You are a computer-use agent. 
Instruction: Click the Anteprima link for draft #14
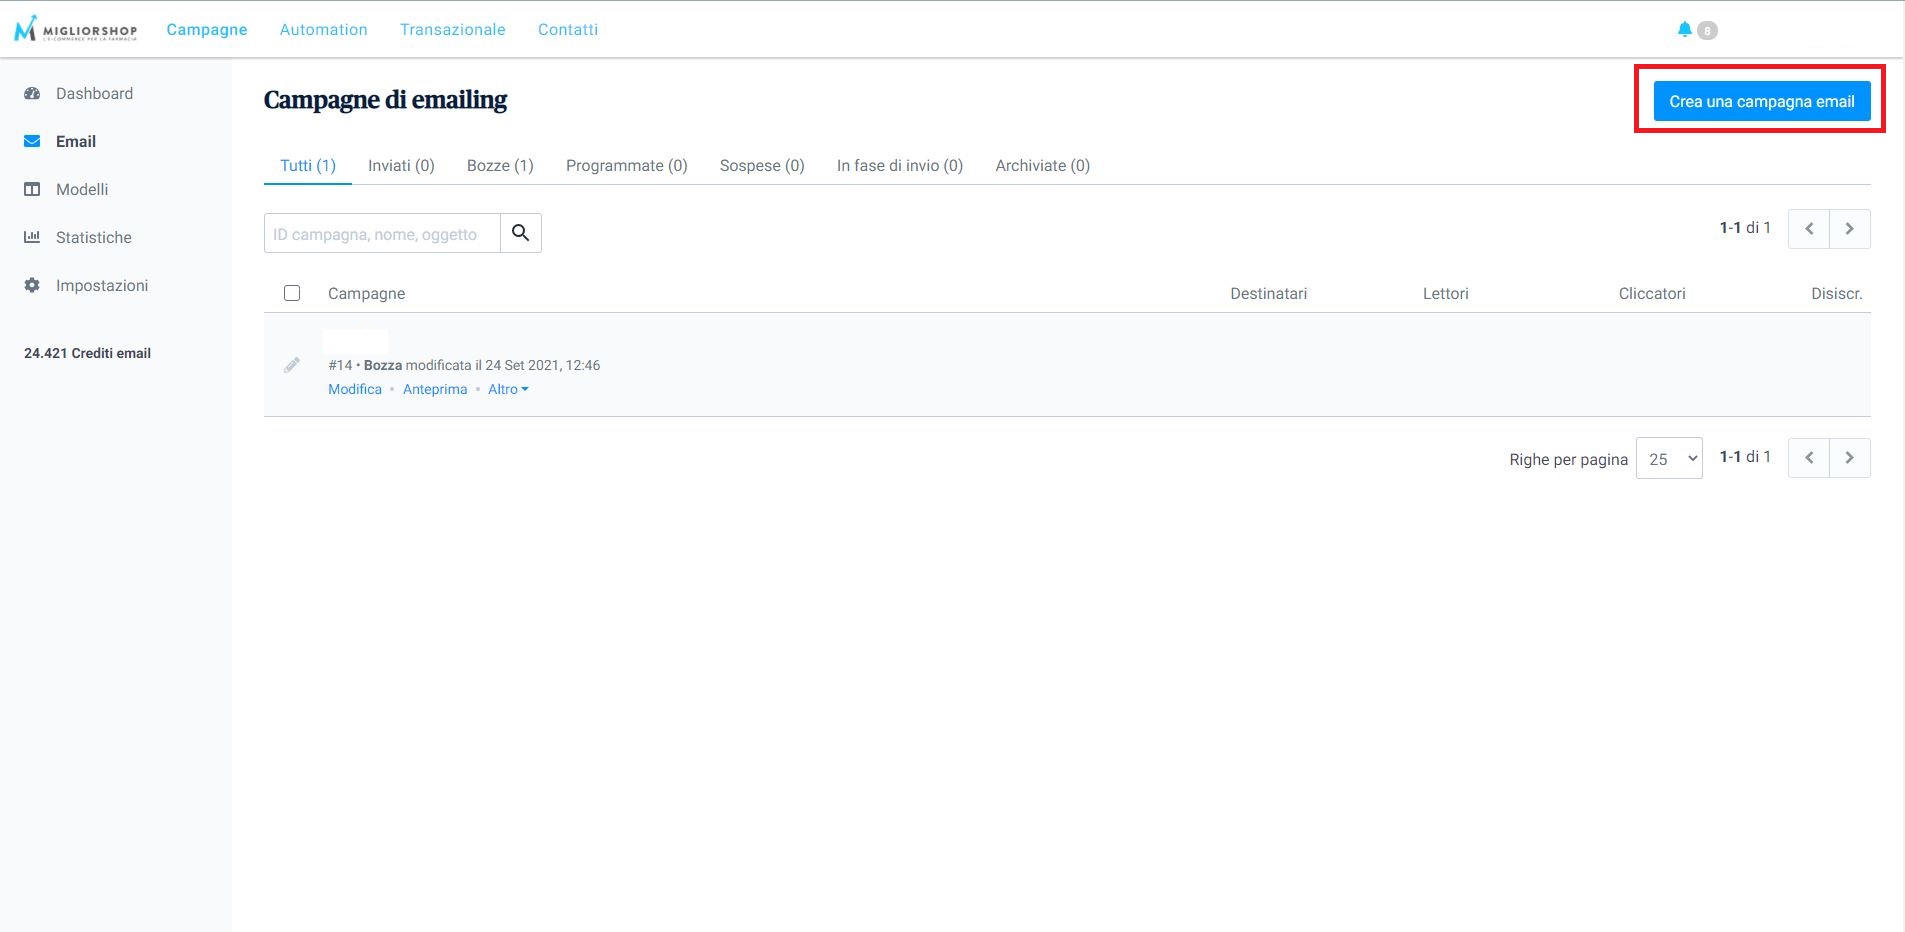(434, 389)
